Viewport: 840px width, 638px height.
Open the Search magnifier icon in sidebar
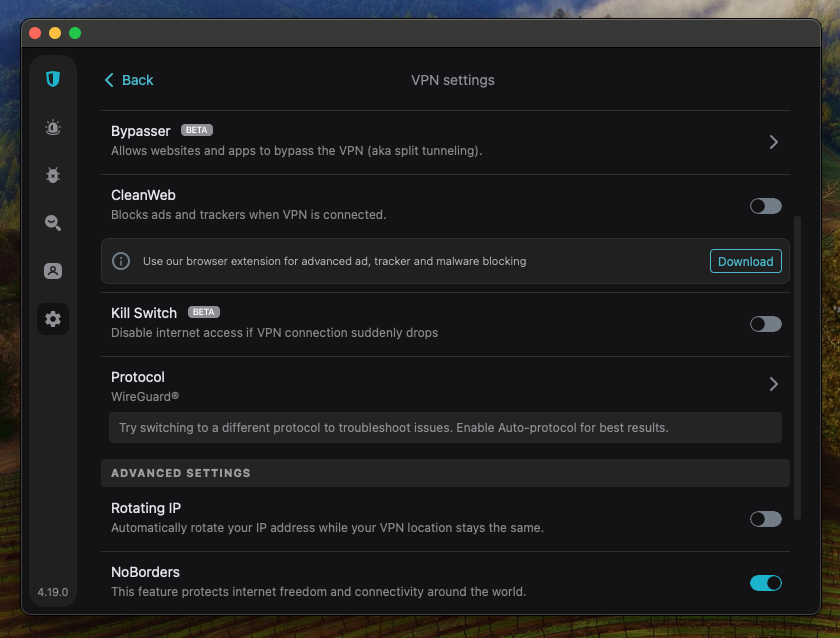52,223
